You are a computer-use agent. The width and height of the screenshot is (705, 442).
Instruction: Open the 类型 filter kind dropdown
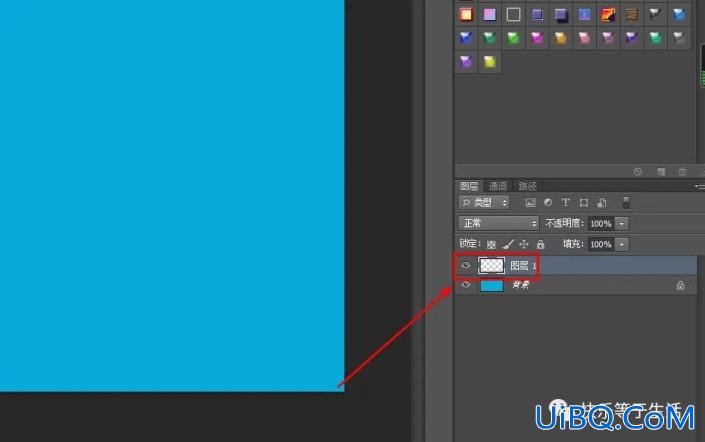coord(484,202)
